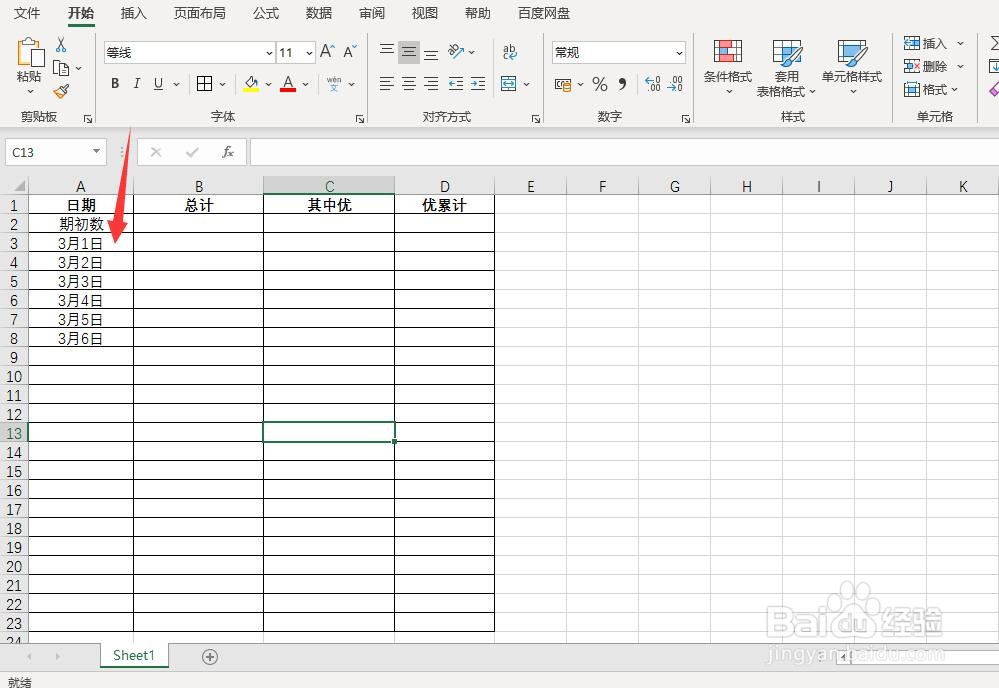Apply Comma Style number format

(x=622, y=84)
